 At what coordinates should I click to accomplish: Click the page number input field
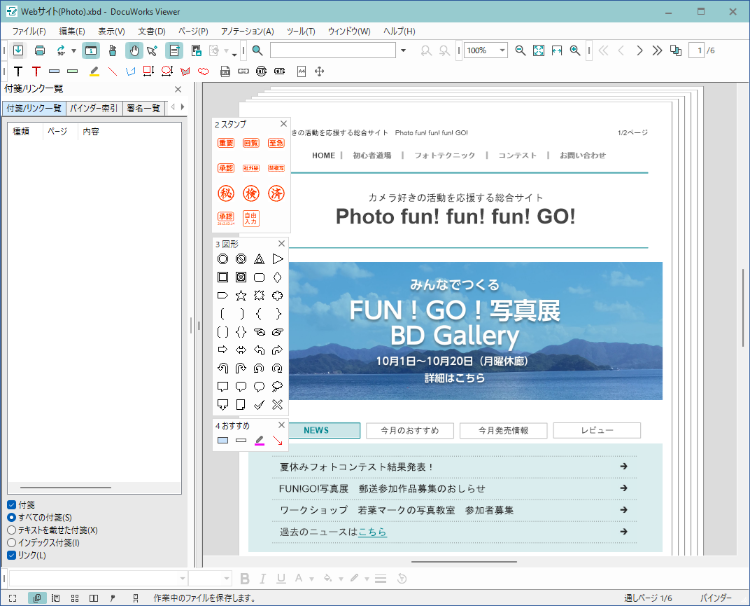point(696,50)
